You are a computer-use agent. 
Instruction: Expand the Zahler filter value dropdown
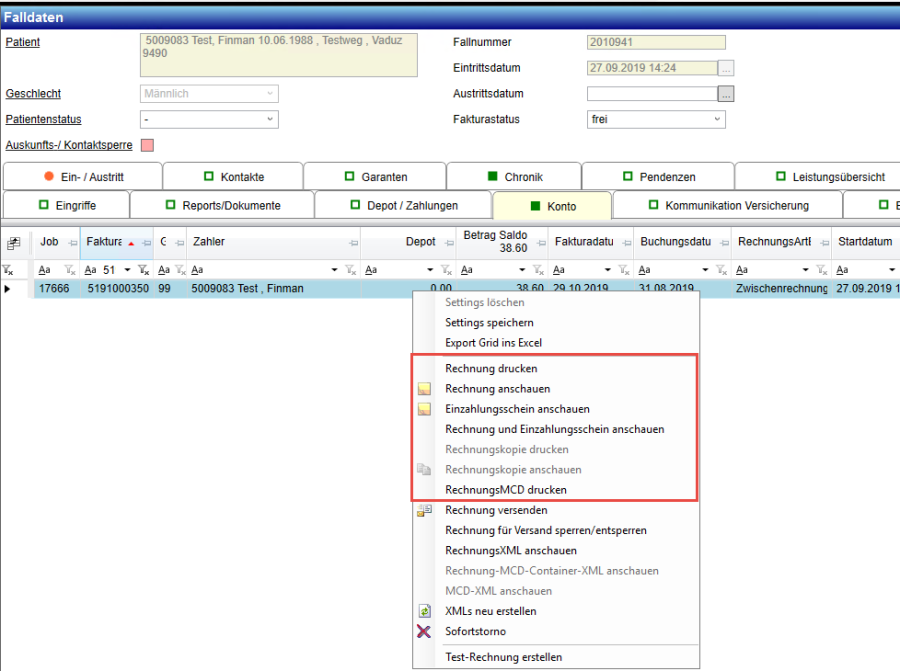click(x=335, y=270)
